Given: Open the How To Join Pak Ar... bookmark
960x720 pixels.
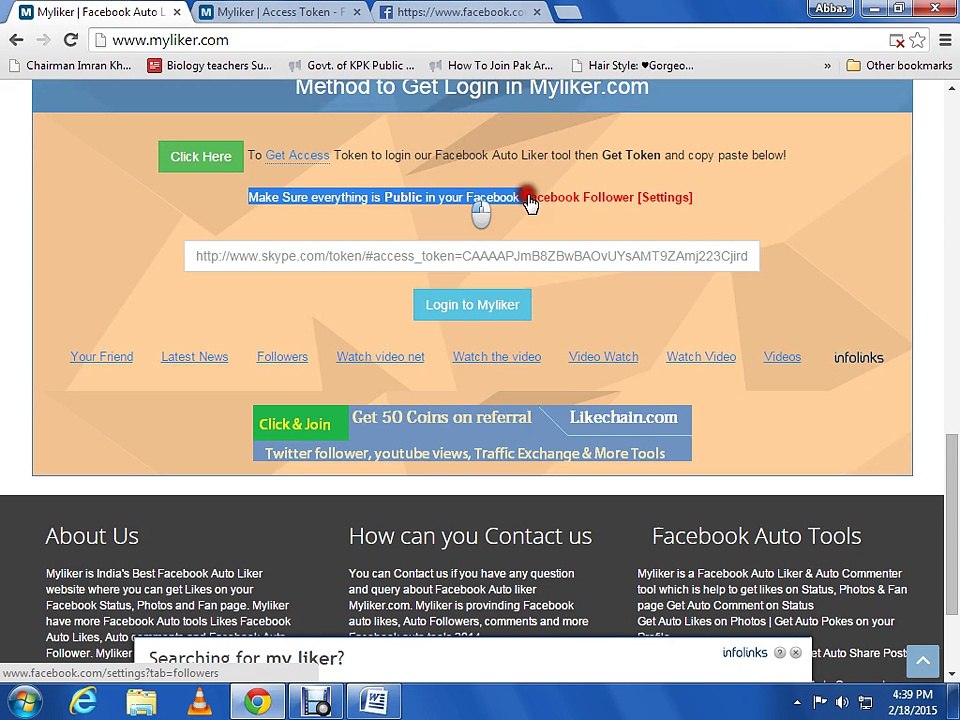Looking at the screenshot, I should (x=492, y=66).
